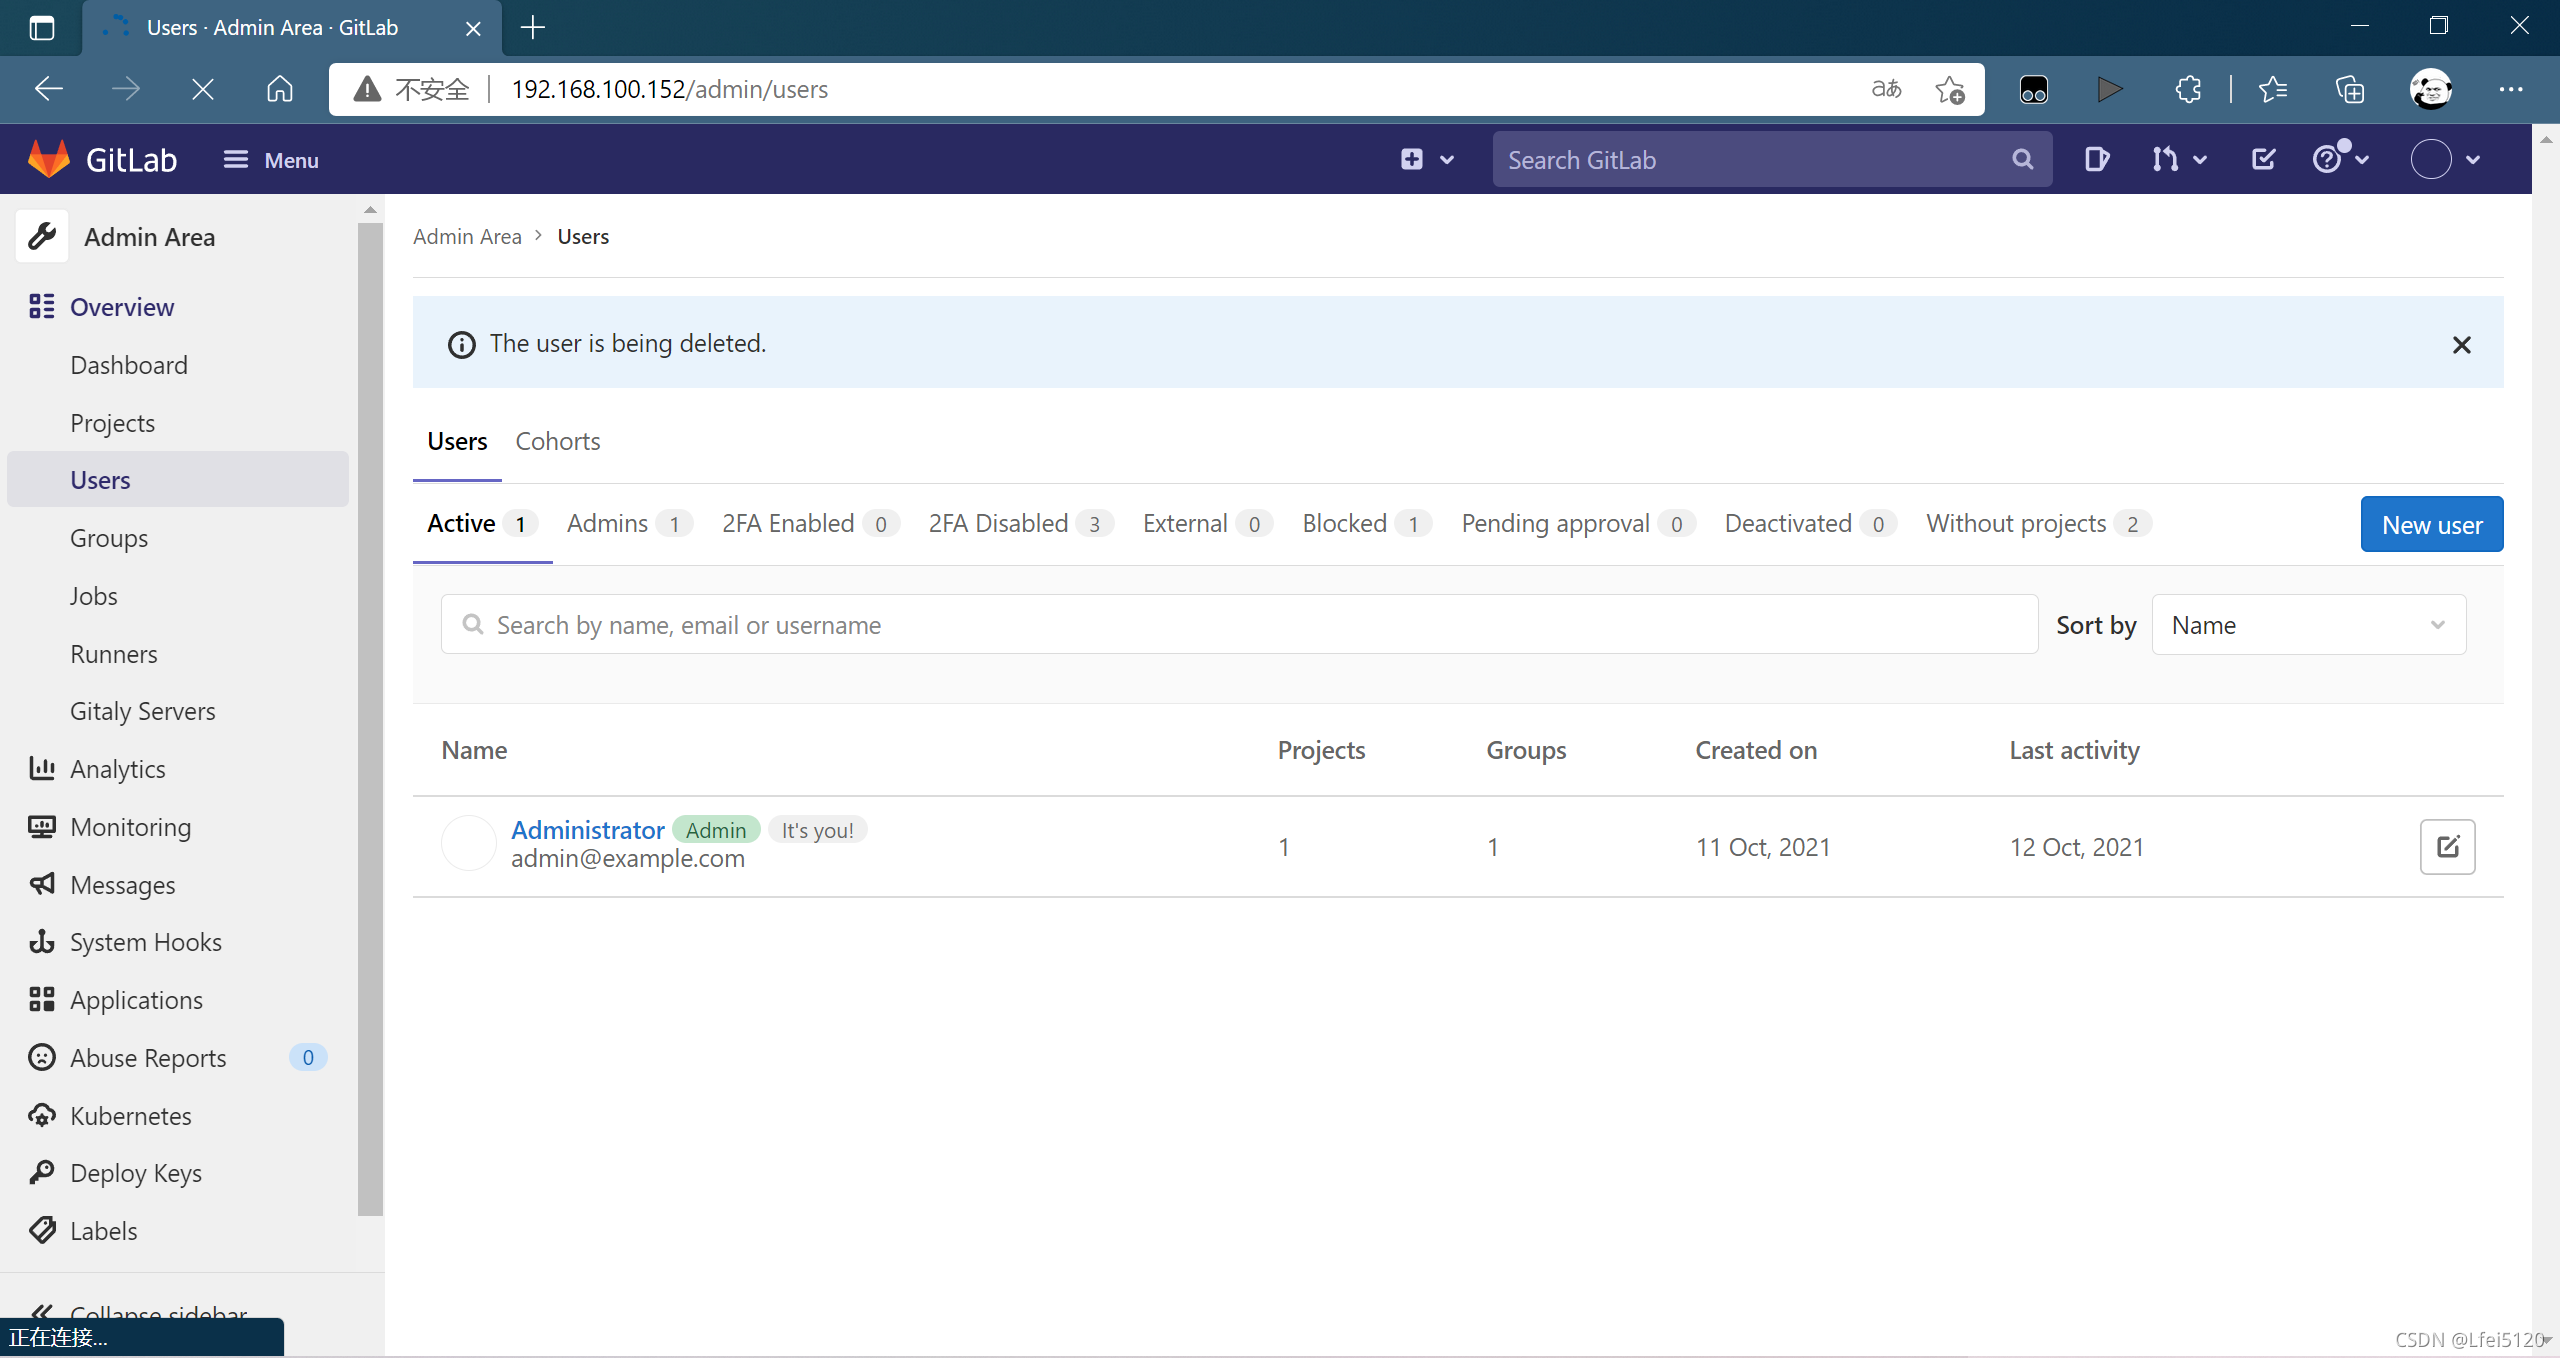Click the edit icon for Administrator row

[2447, 847]
